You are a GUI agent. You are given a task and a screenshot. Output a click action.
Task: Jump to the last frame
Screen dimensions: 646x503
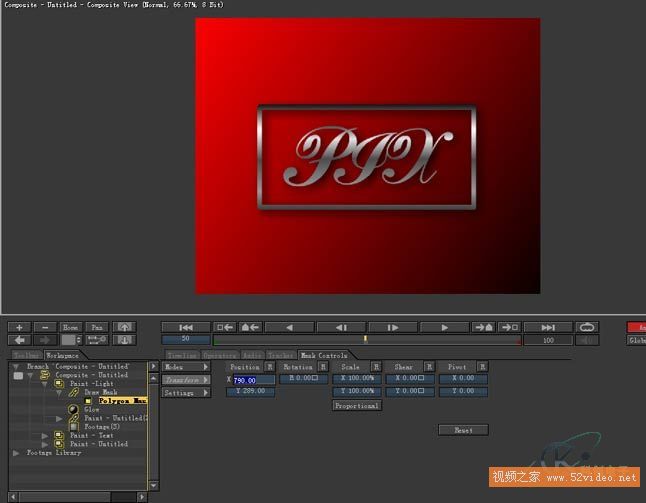[548, 327]
